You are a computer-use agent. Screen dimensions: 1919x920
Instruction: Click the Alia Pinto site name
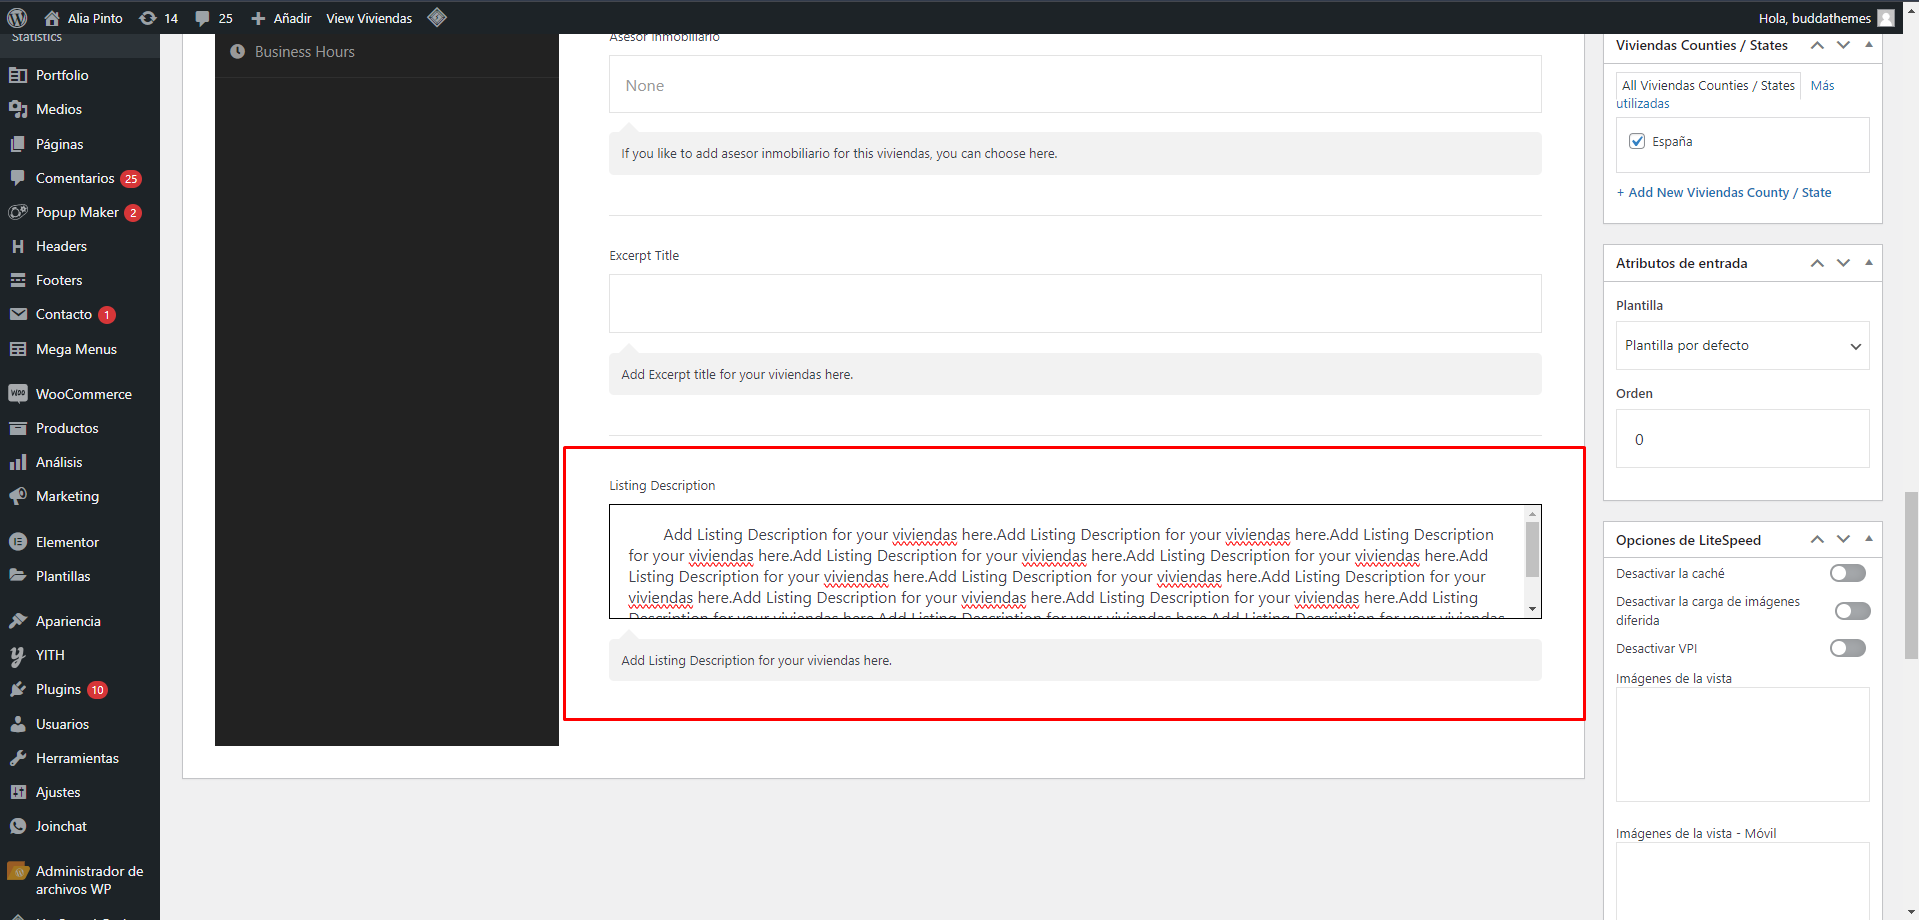95,18
